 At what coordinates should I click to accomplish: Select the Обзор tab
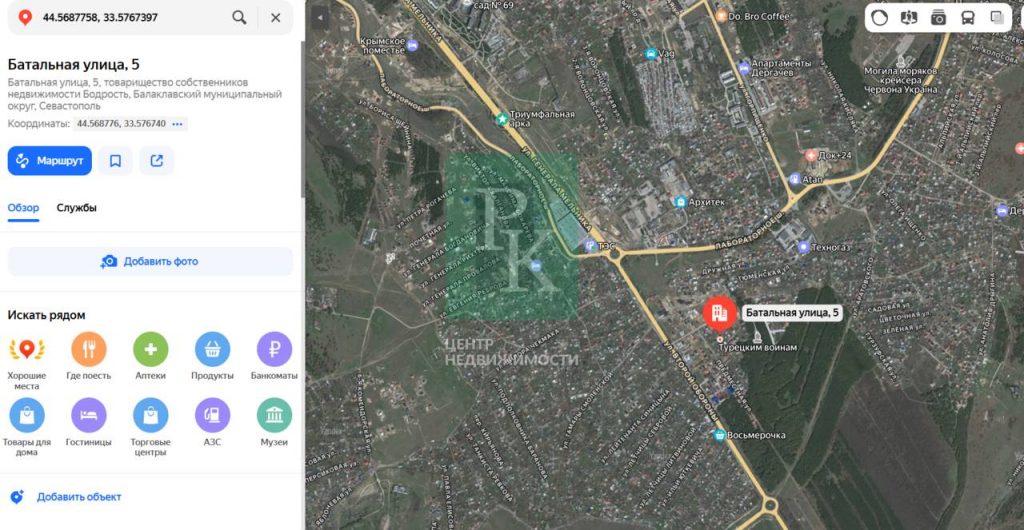pyautogui.click(x=23, y=208)
